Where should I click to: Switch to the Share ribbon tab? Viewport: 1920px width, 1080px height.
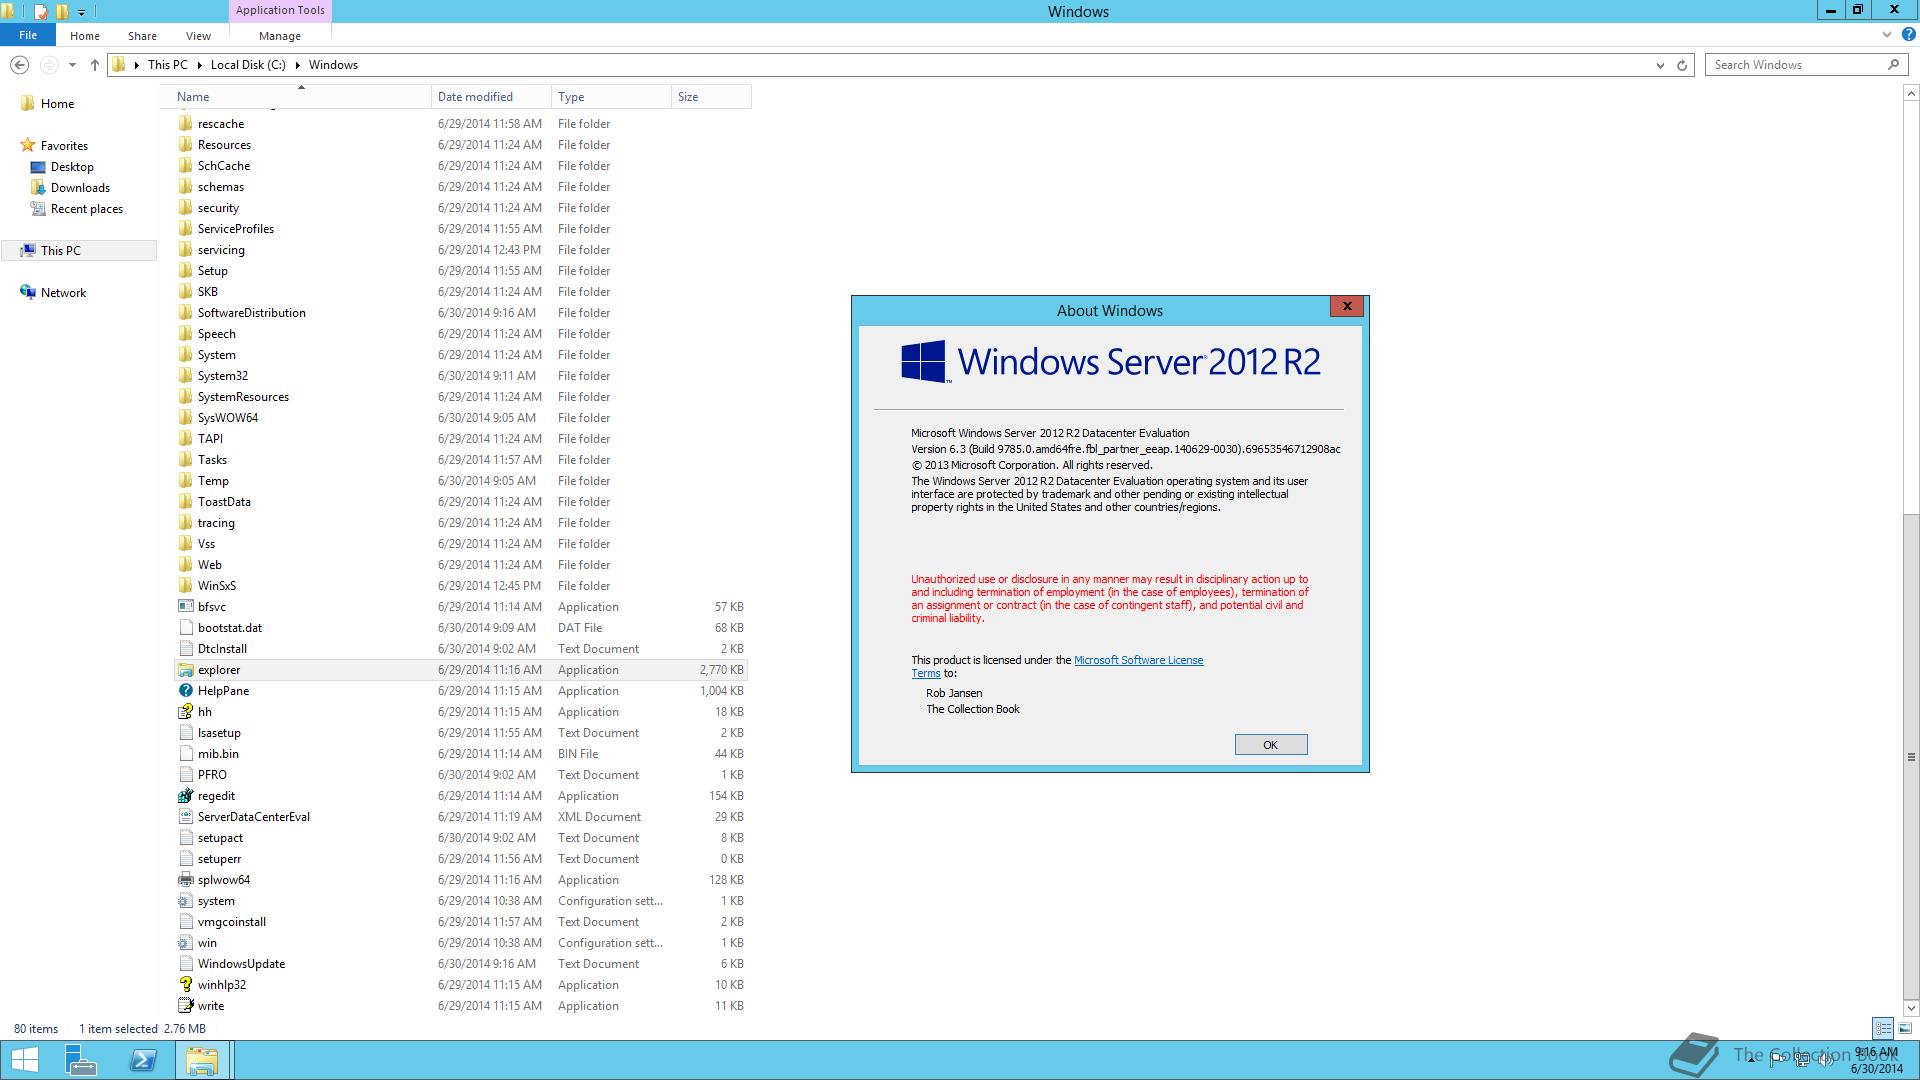click(142, 35)
